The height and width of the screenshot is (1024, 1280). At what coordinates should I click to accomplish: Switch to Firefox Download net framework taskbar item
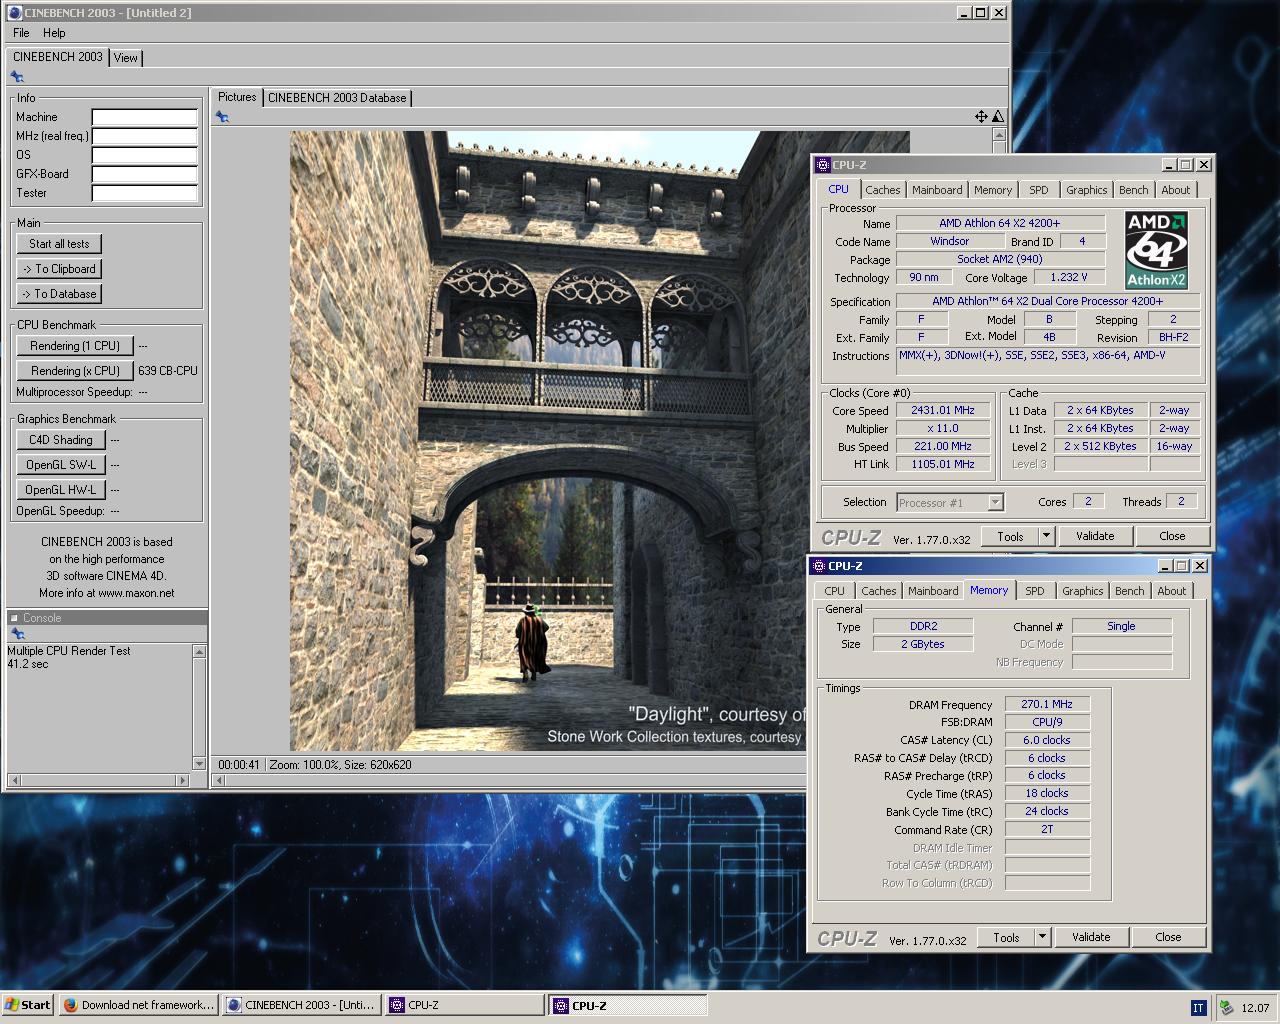coord(138,1005)
